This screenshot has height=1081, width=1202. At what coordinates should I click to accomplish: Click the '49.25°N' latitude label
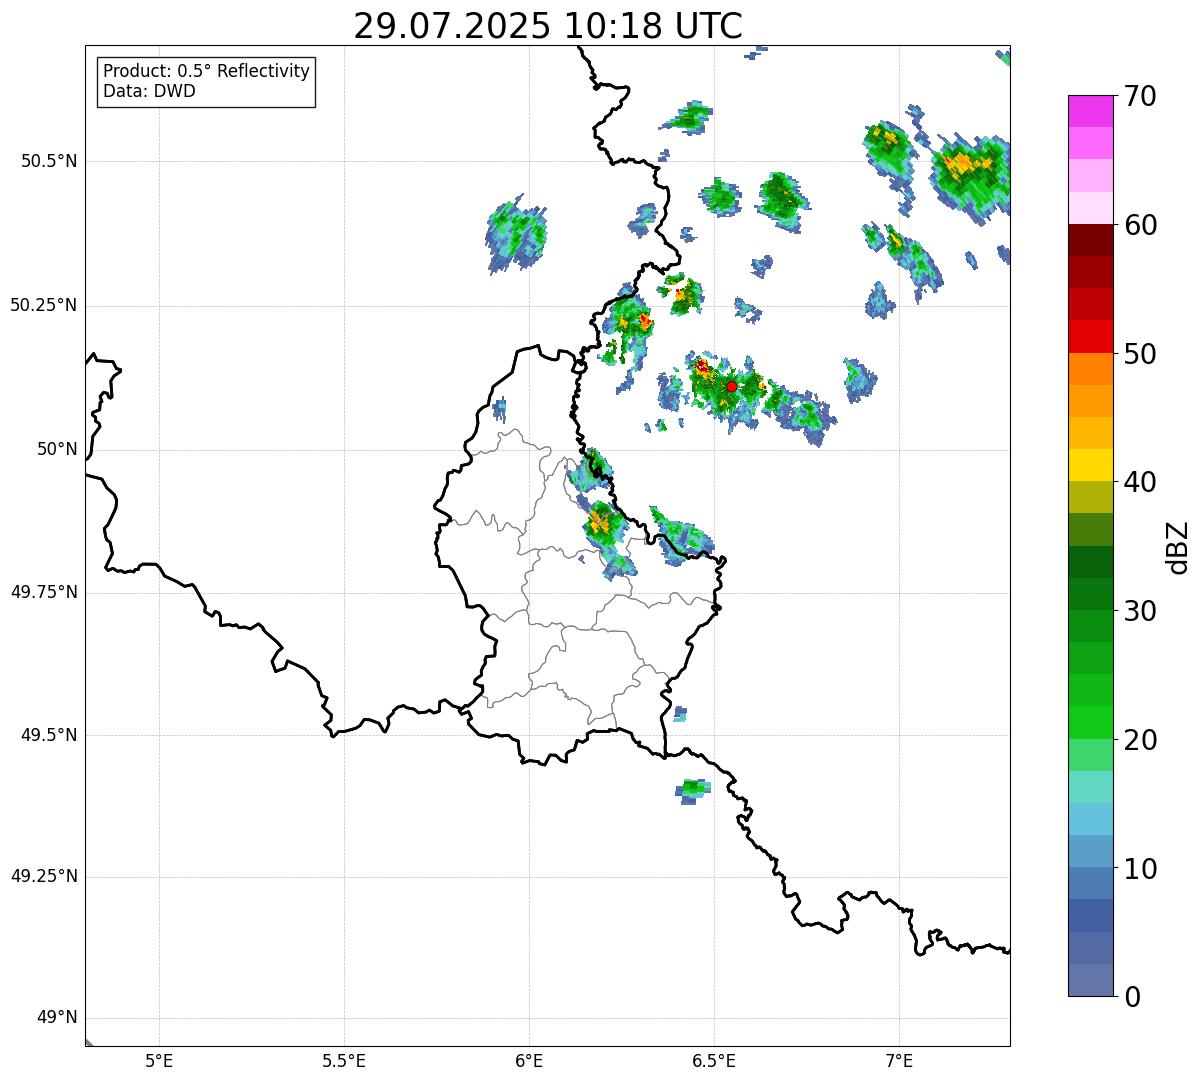pyautogui.click(x=44, y=877)
